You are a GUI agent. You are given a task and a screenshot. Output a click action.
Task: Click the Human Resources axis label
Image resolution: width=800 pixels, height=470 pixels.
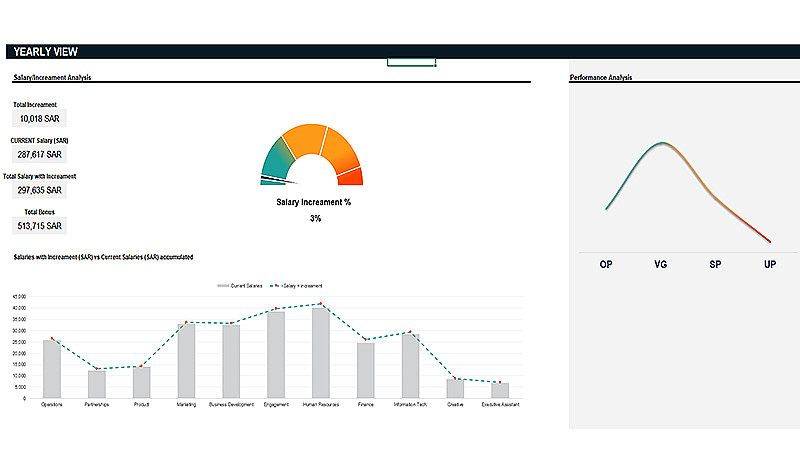320,404
